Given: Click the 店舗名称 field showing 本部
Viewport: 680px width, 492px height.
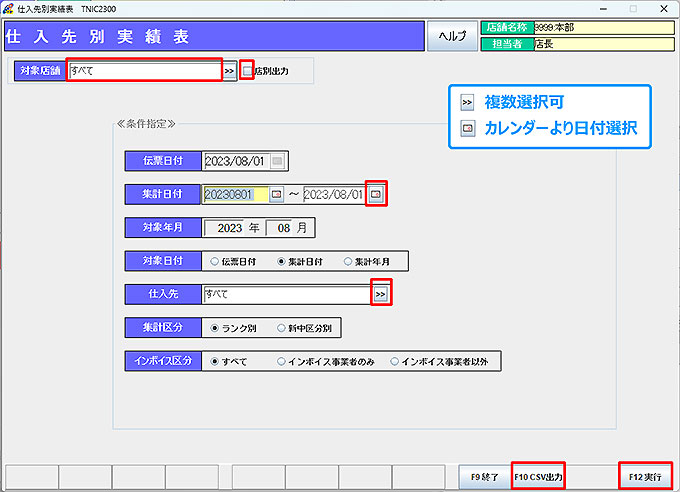Looking at the screenshot, I should click(x=604, y=28).
